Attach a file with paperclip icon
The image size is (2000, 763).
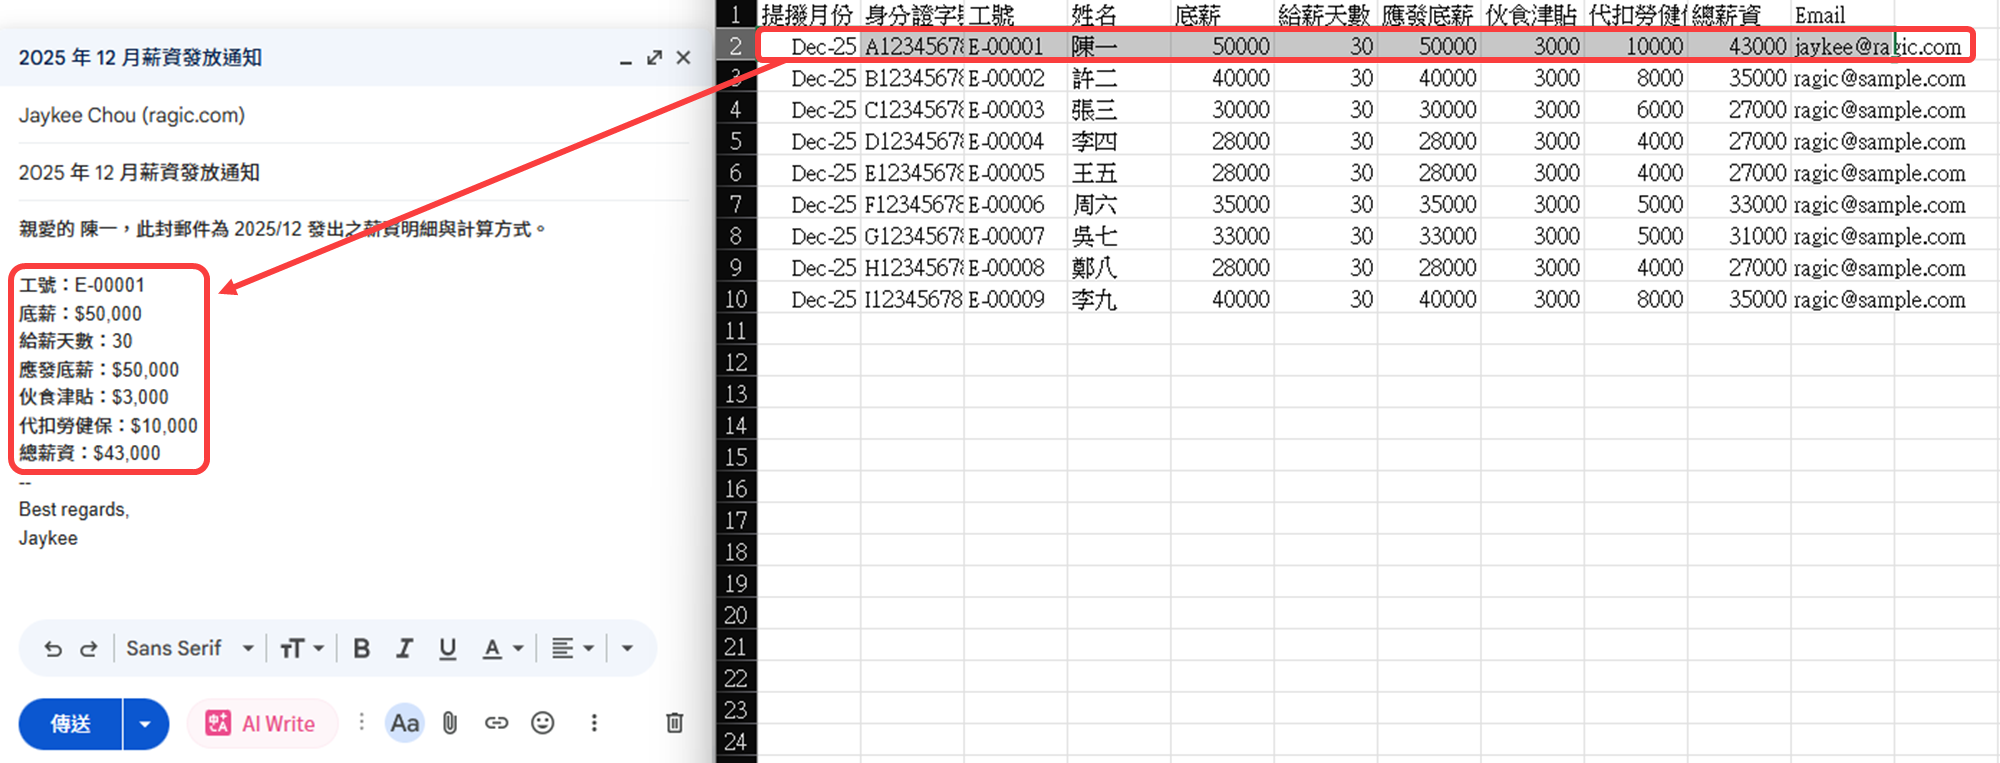[450, 723]
